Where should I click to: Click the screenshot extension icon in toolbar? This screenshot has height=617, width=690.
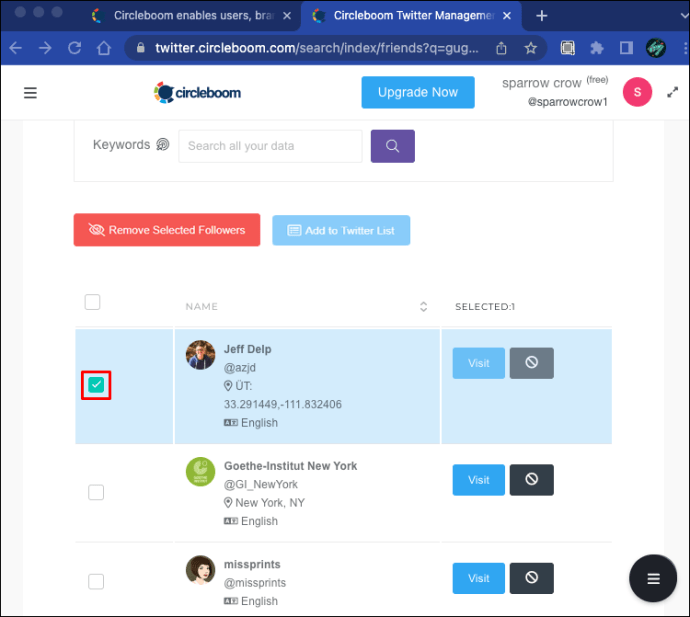click(568, 48)
